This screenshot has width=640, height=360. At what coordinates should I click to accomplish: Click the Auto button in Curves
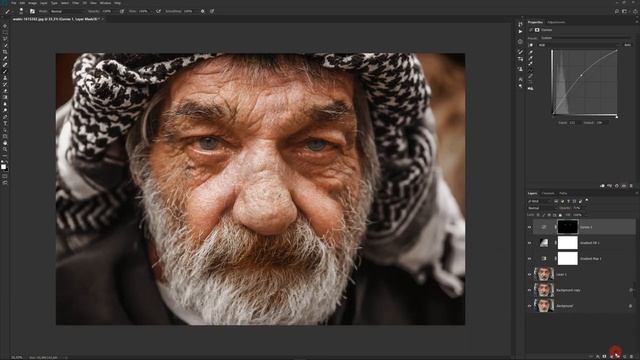pyautogui.click(x=627, y=45)
